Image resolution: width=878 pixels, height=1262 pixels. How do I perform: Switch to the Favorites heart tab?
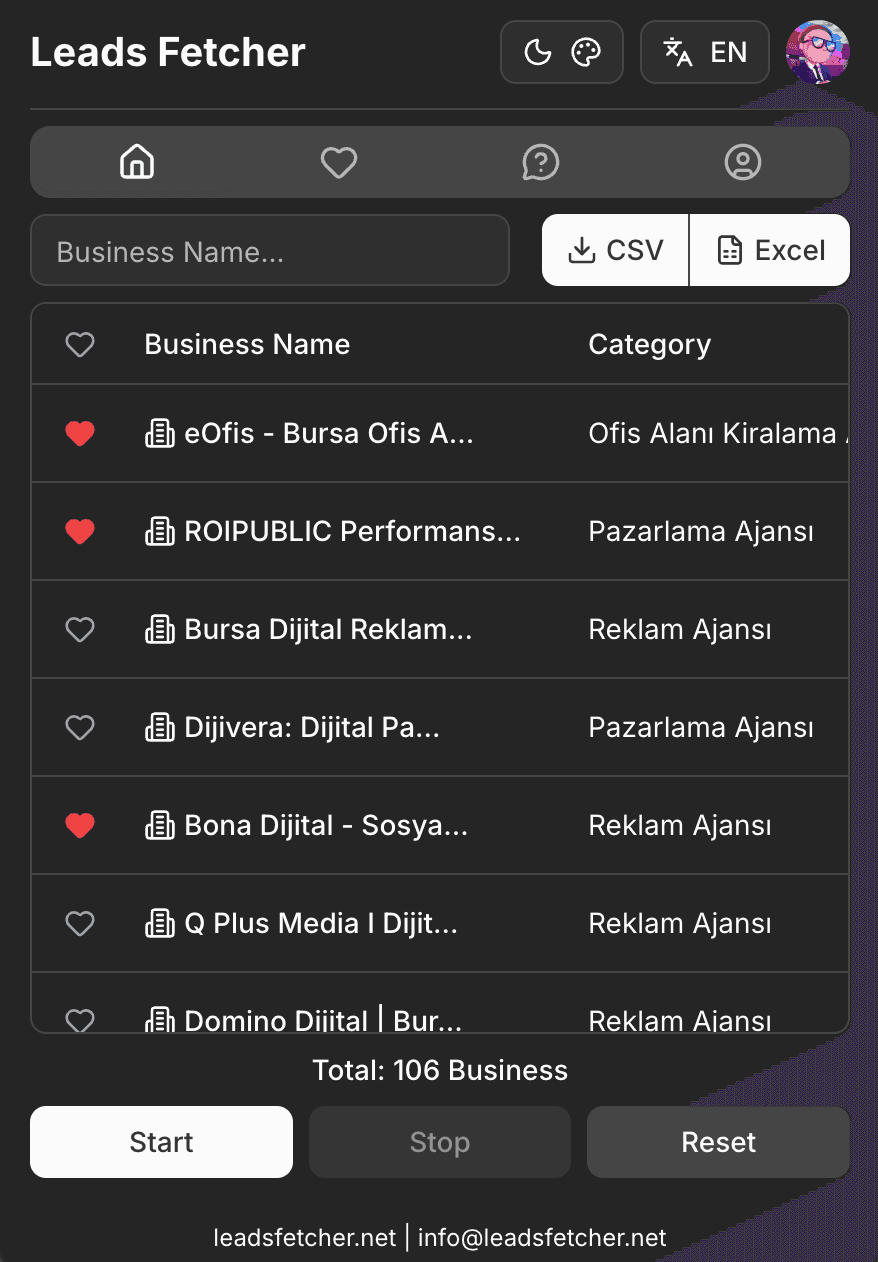pyautogui.click(x=339, y=162)
